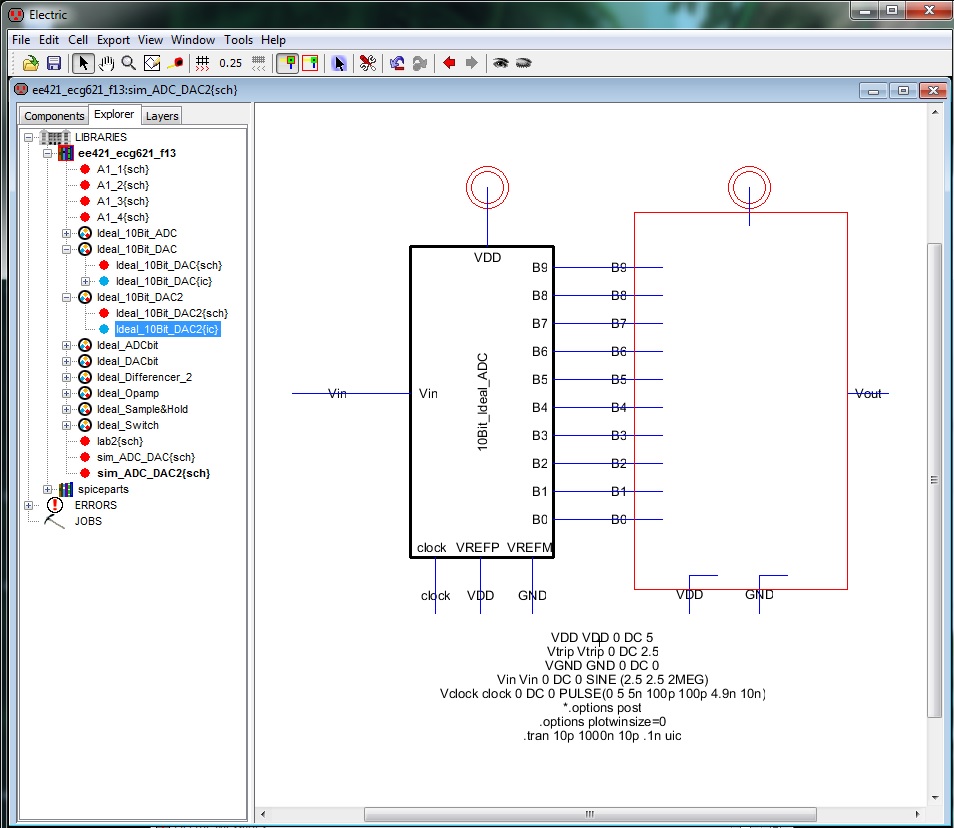954x828 pixels.
Task: Click the Preferences tools icon
Action: click(367, 63)
